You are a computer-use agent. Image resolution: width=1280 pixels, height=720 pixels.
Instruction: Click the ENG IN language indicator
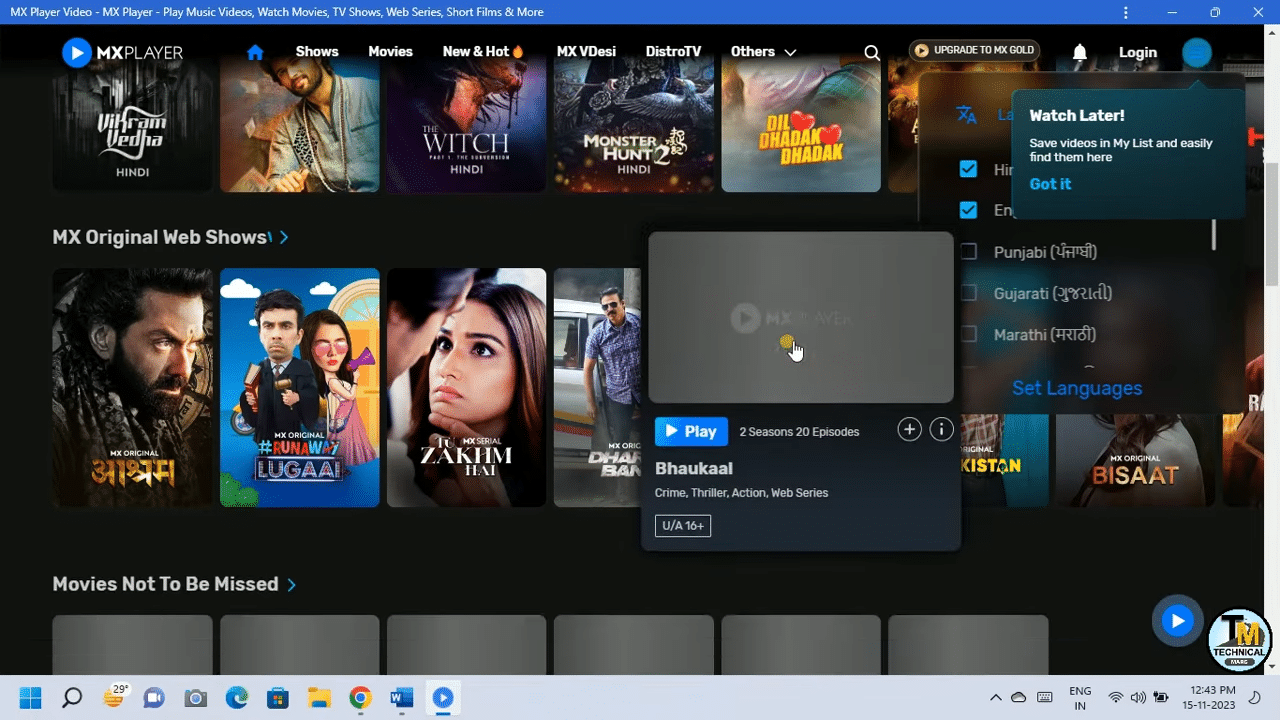click(x=1080, y=697)
